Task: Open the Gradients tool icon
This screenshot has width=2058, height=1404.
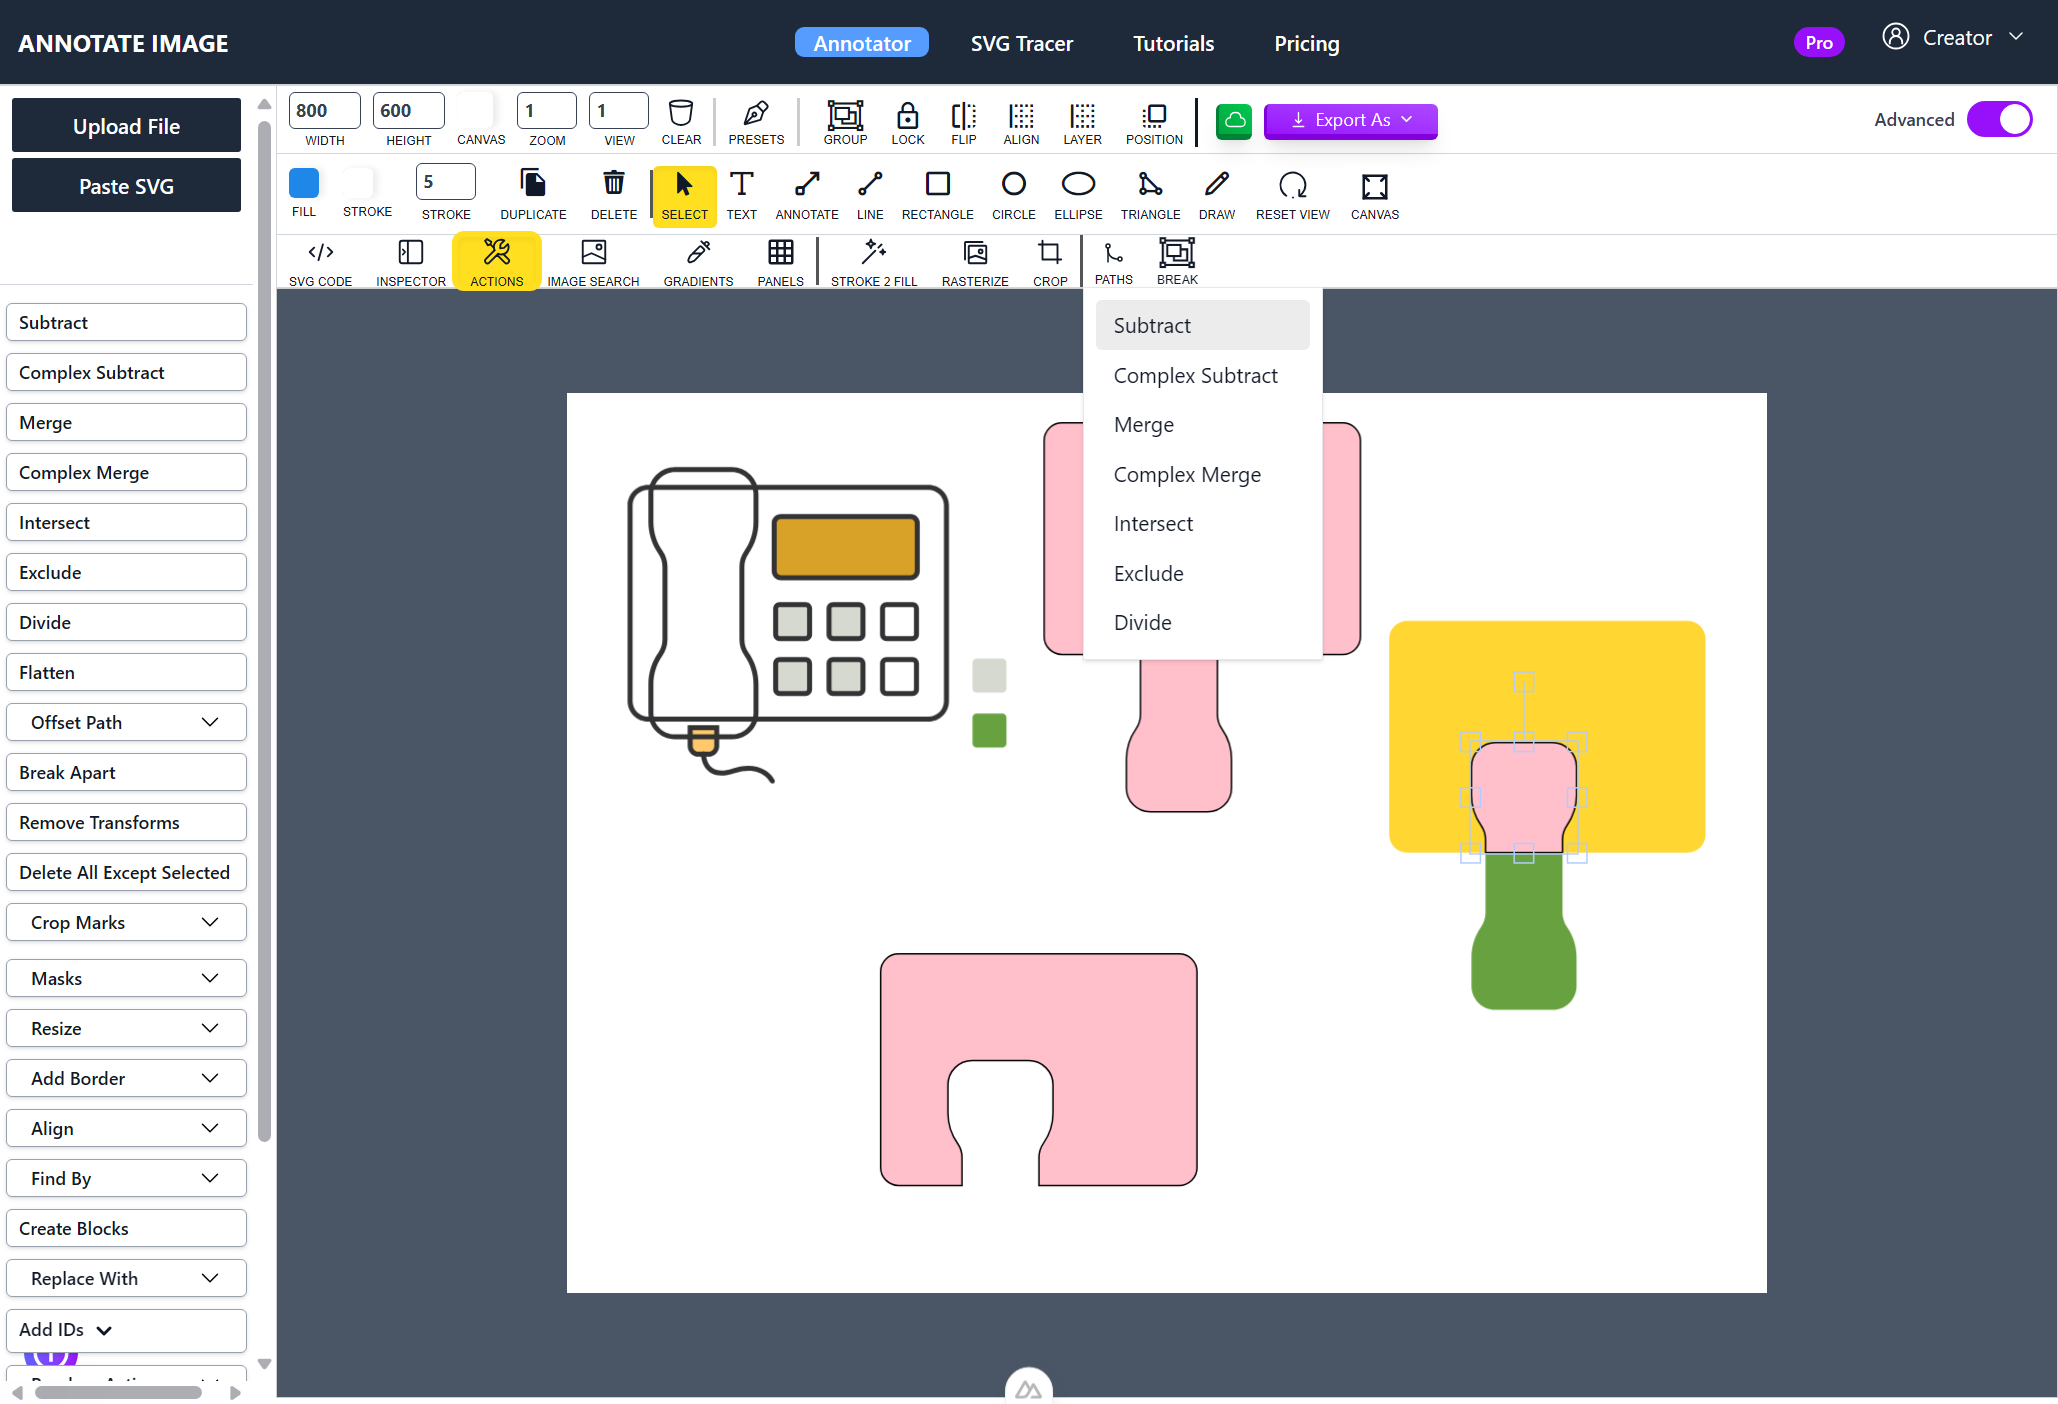Action: point(699,252)
